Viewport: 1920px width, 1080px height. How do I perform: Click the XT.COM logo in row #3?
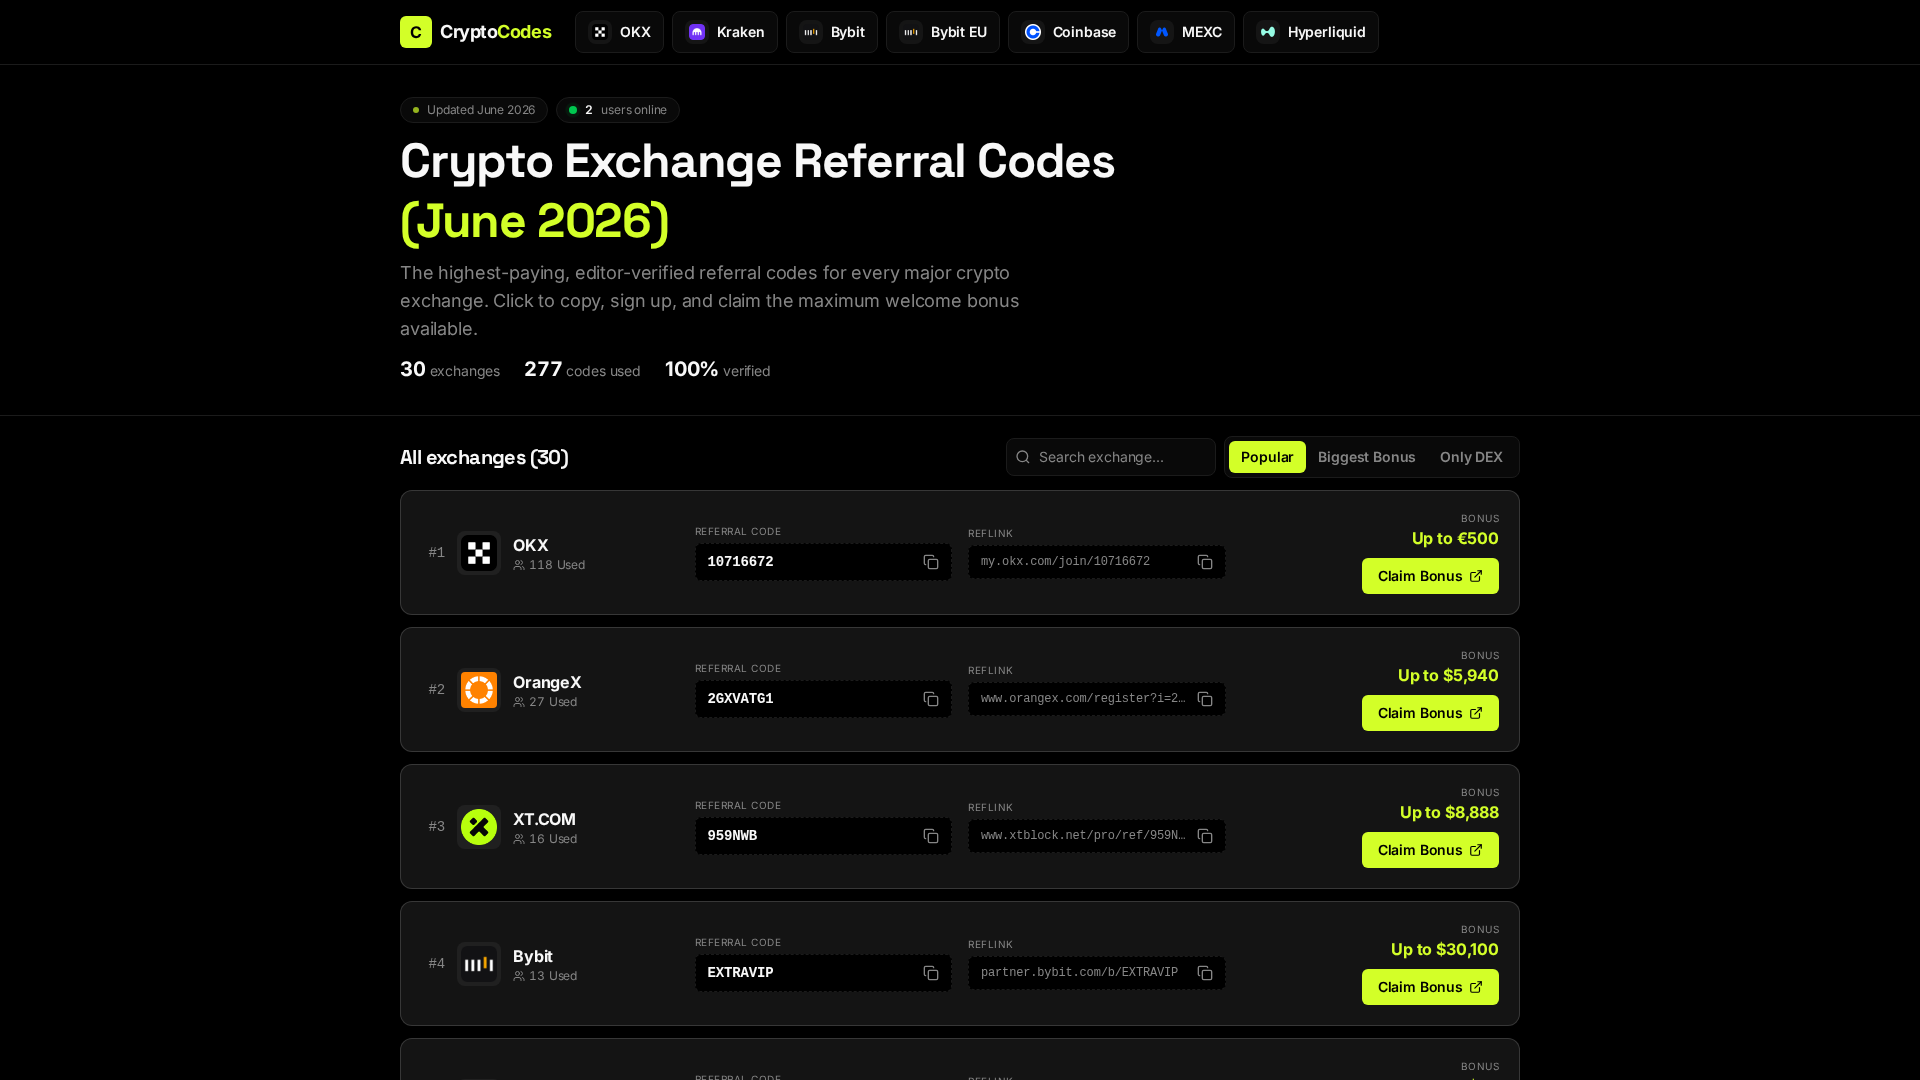click(479, 827)
